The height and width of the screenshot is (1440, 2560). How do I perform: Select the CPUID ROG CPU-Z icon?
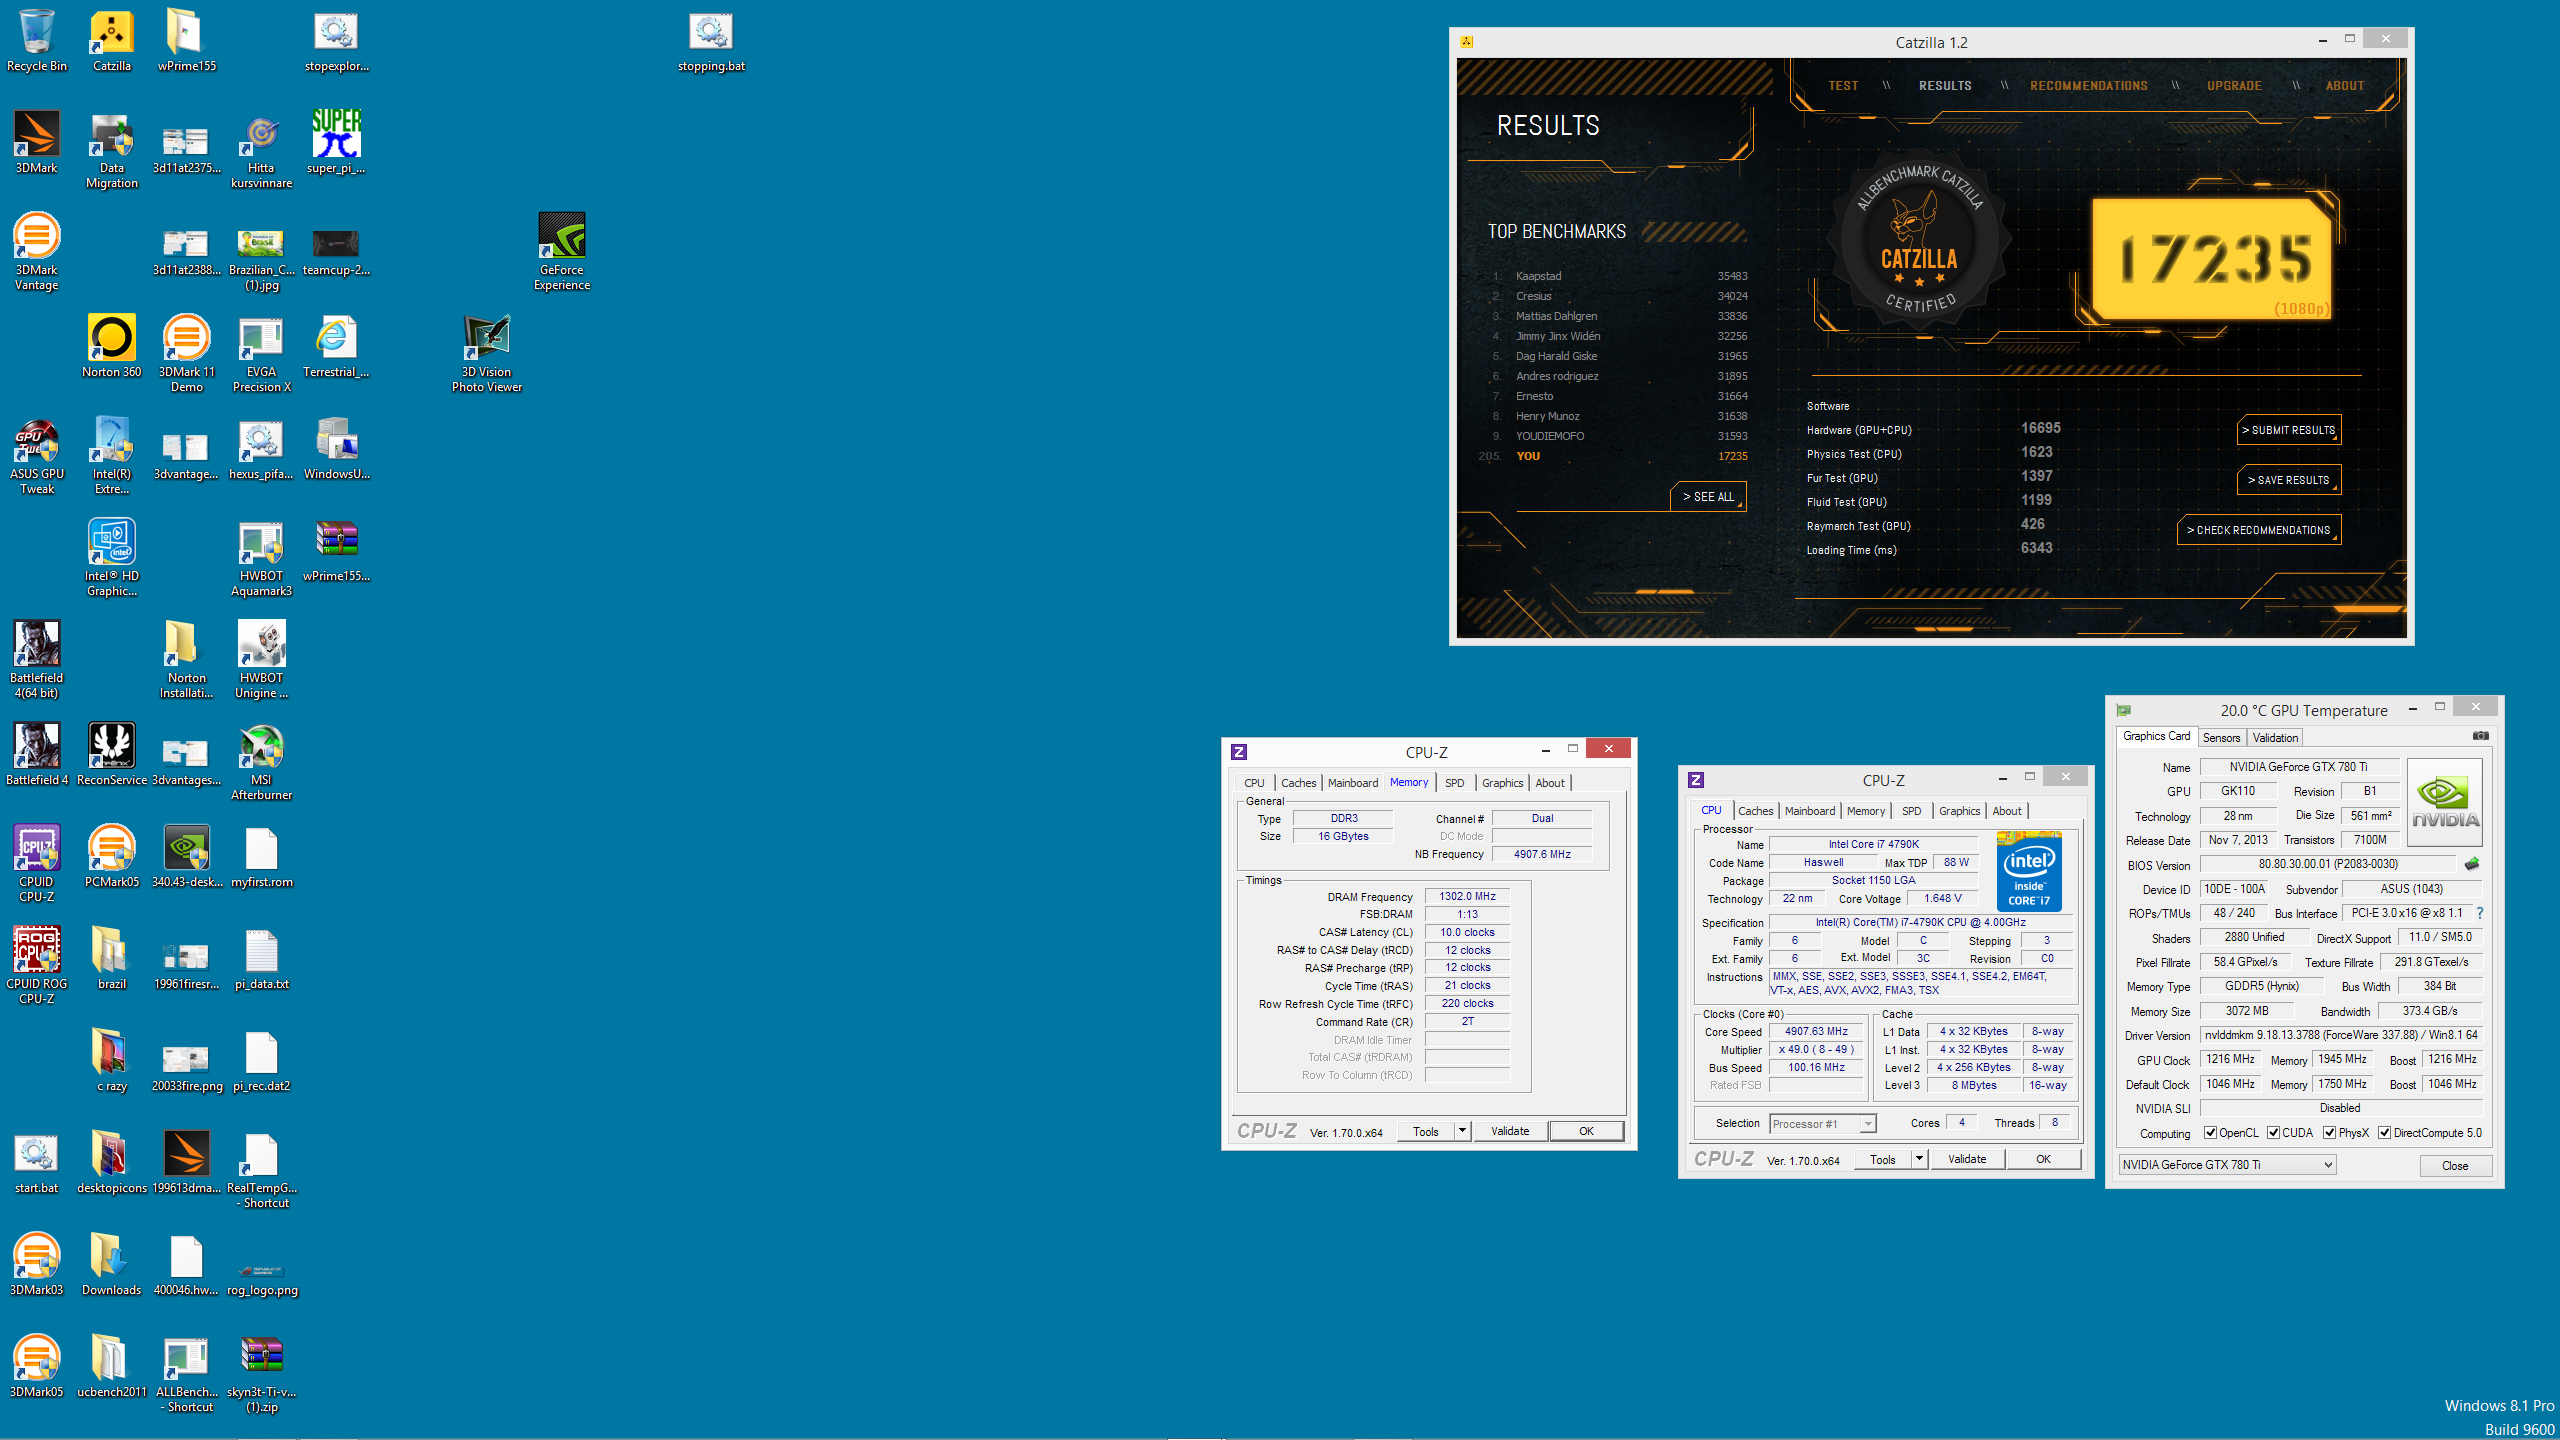click(x=37, y=965)
